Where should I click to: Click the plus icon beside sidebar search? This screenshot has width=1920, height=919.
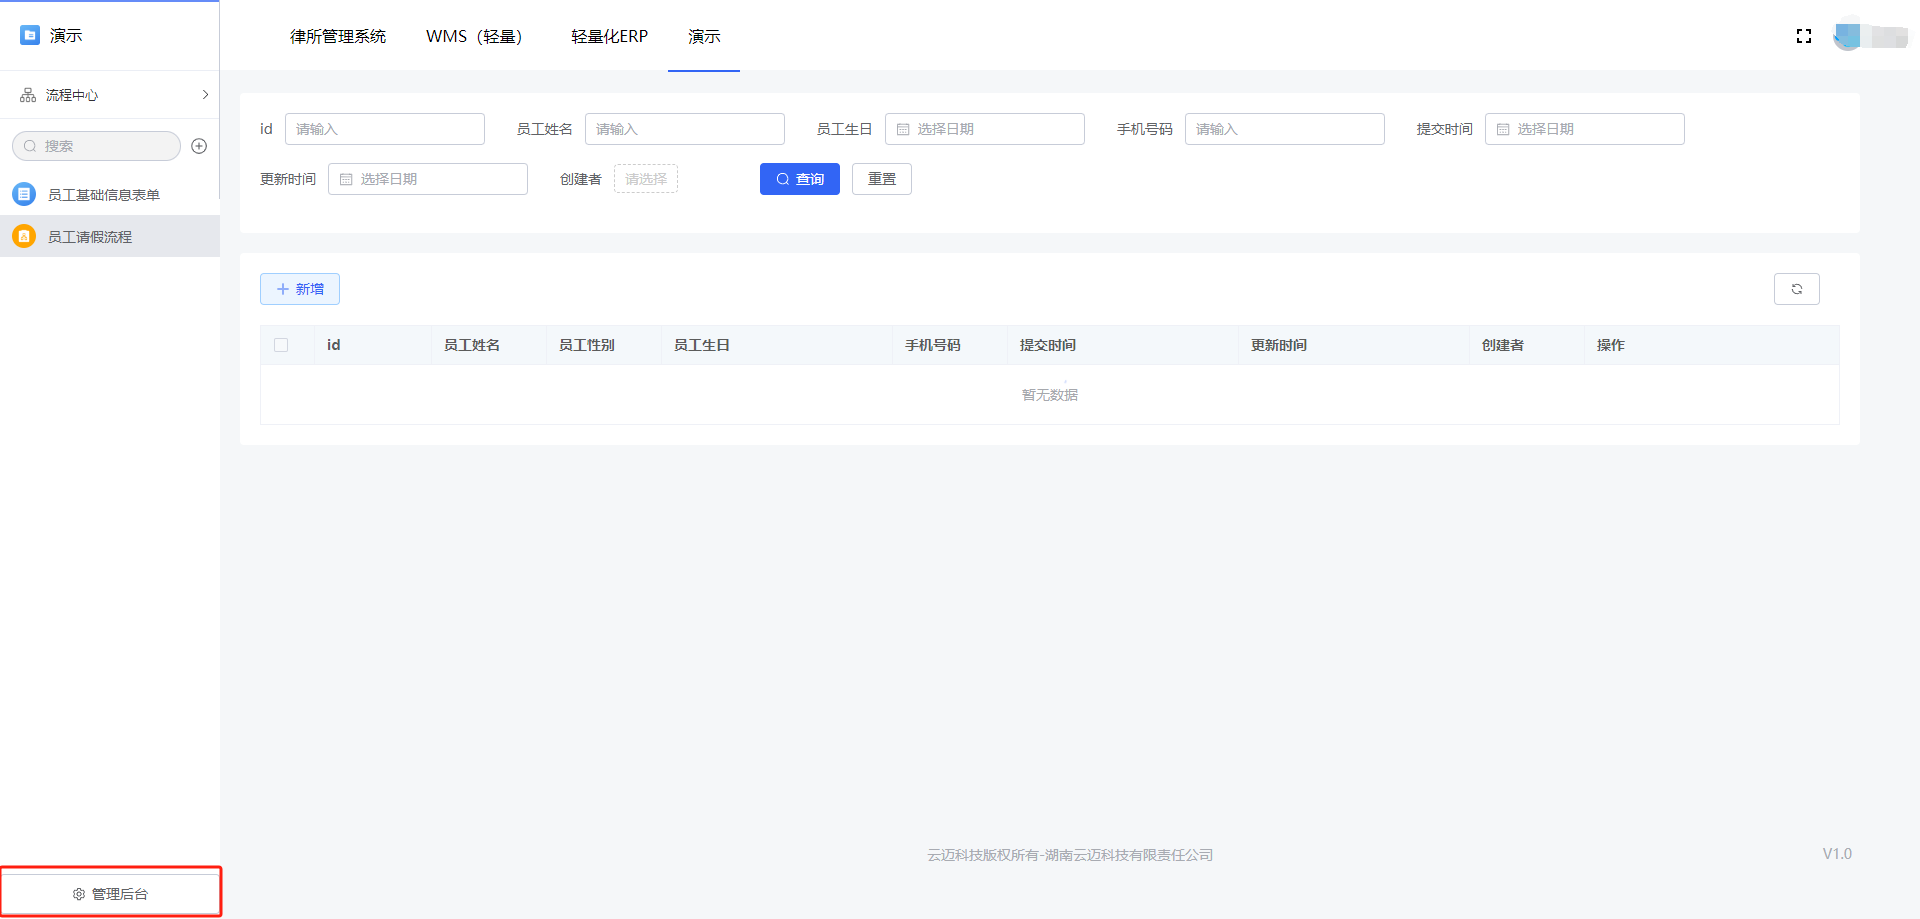[199, 146]
